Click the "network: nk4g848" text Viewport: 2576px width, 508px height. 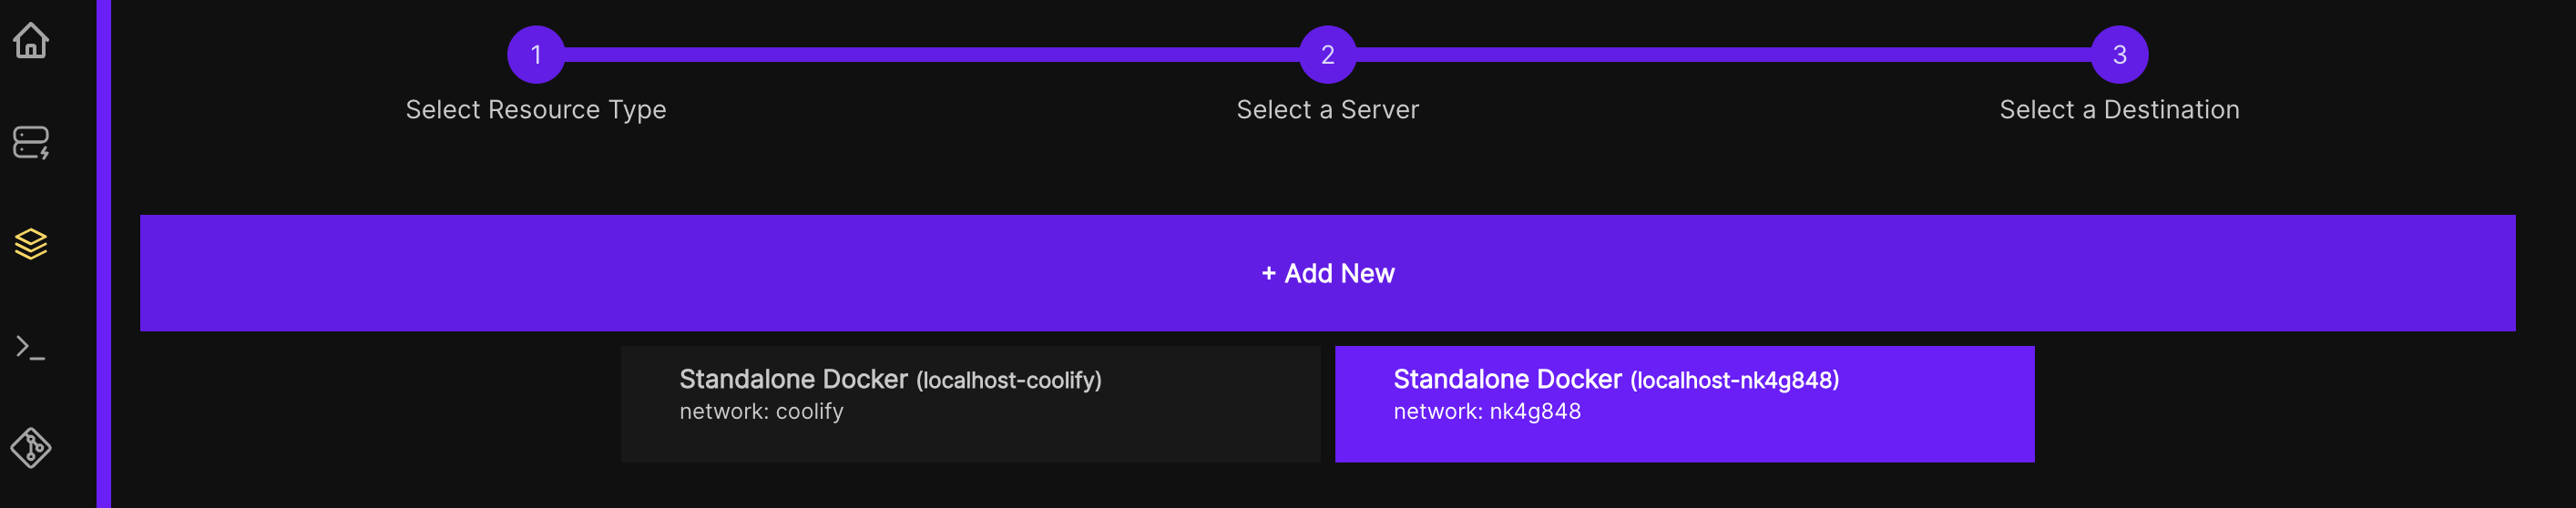1487,412
